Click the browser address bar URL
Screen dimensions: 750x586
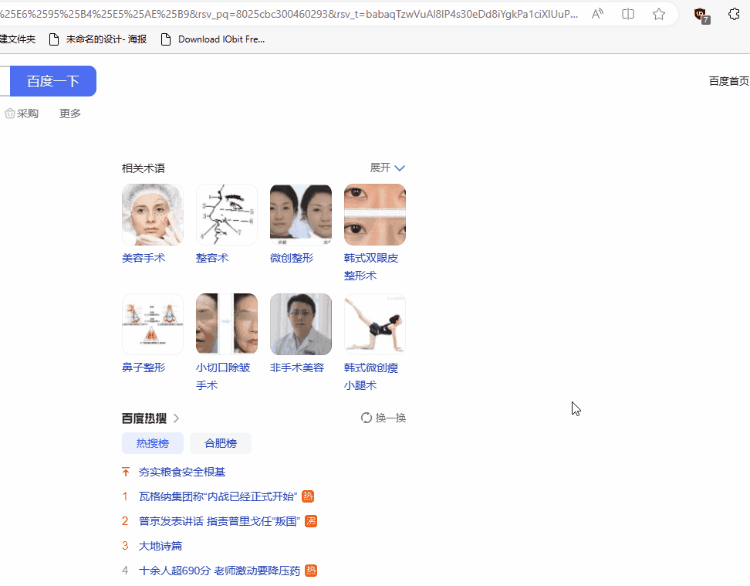tap(289, 14)
